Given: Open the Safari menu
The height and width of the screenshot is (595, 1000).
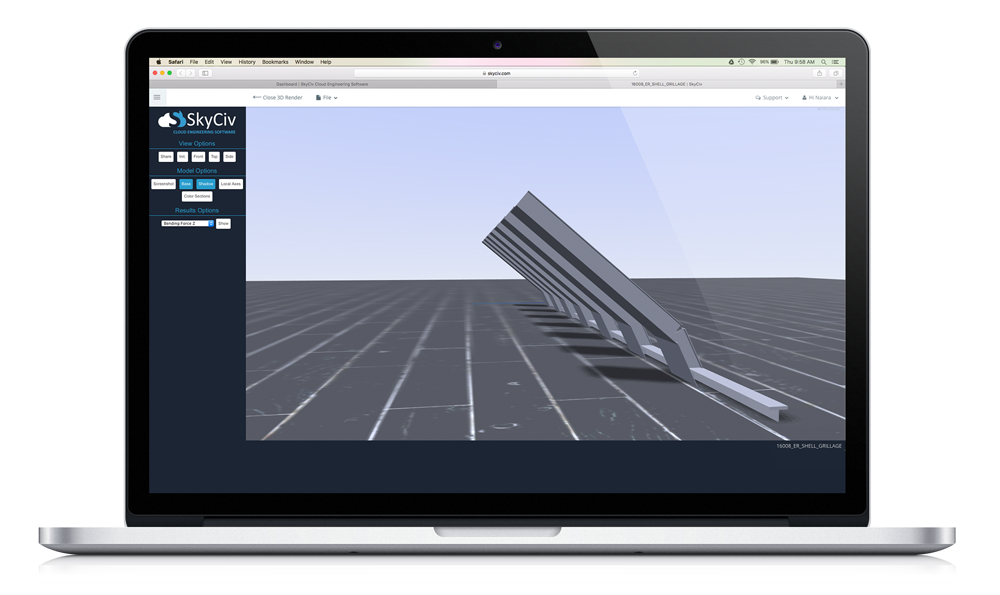Looking at the screenshot, I should [x=176, y=62].
